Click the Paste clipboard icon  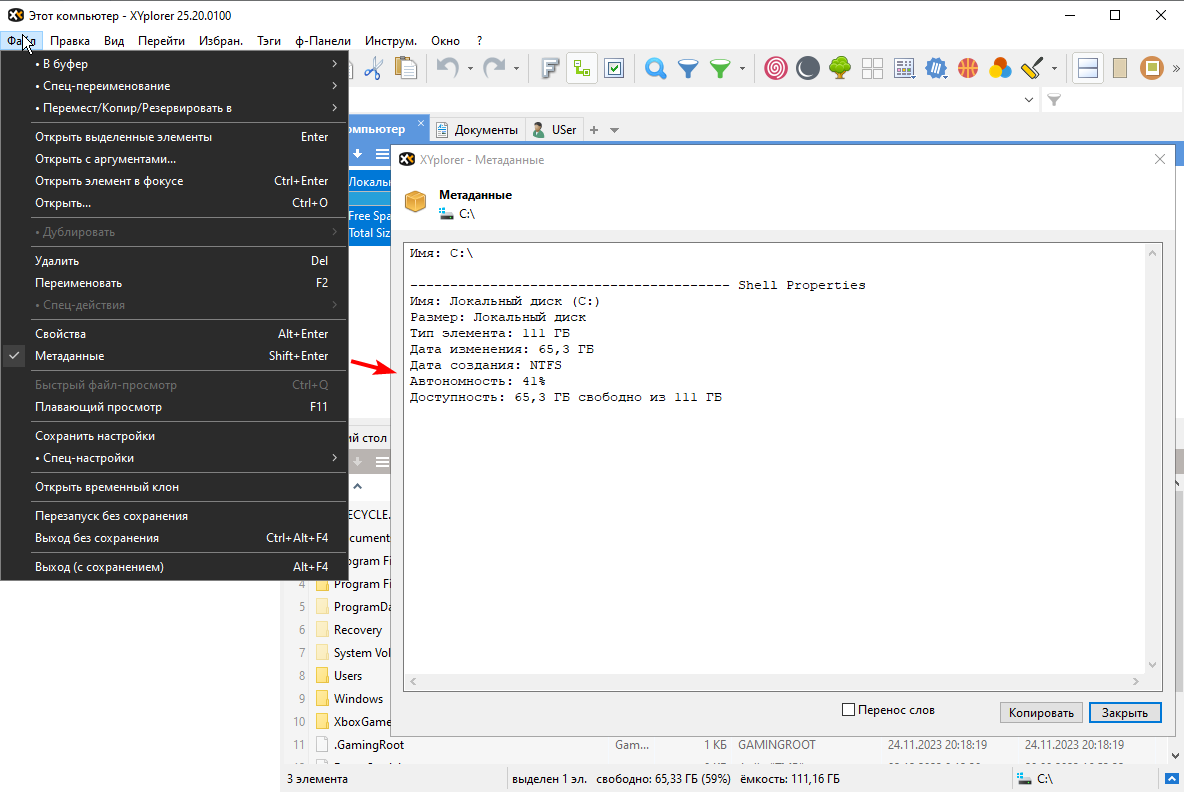pos(406,69)
